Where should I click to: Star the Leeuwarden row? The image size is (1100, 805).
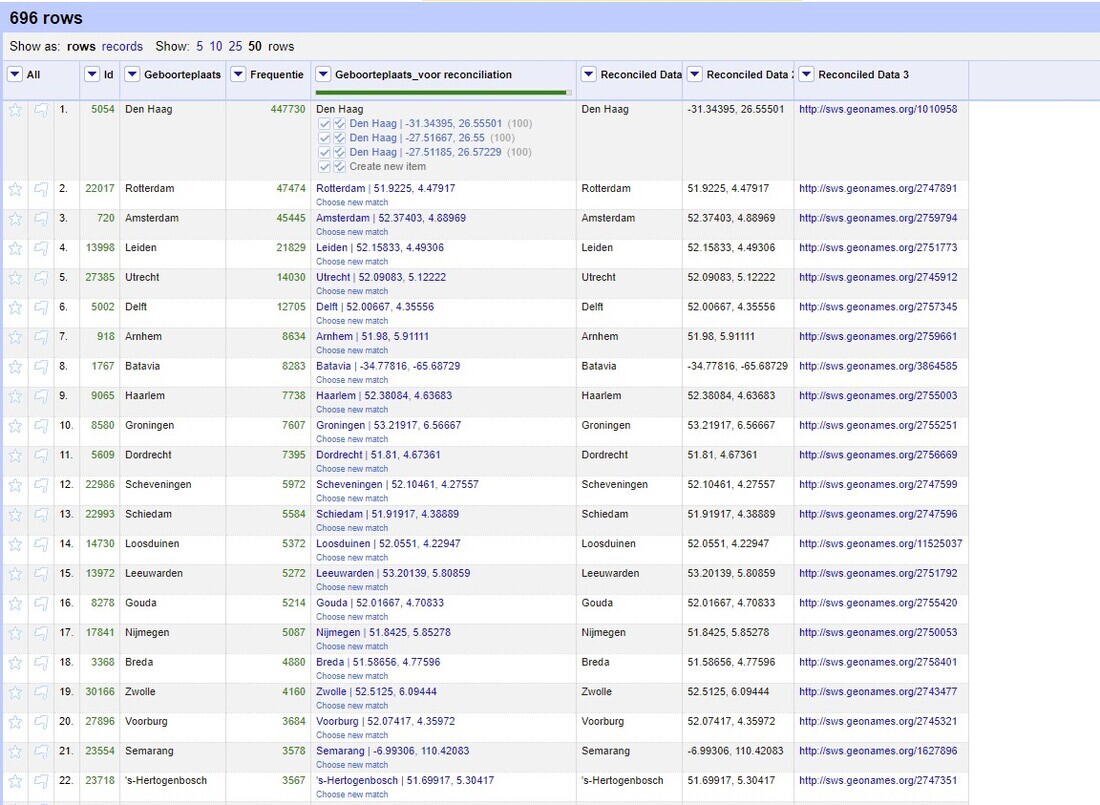tap(15, 574)
